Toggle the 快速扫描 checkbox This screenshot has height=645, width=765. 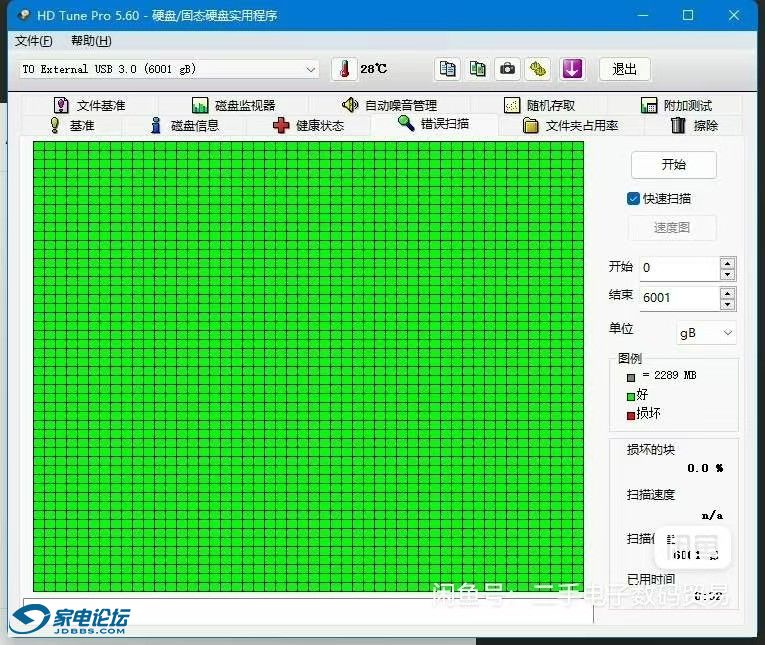[x=633, y=199]
